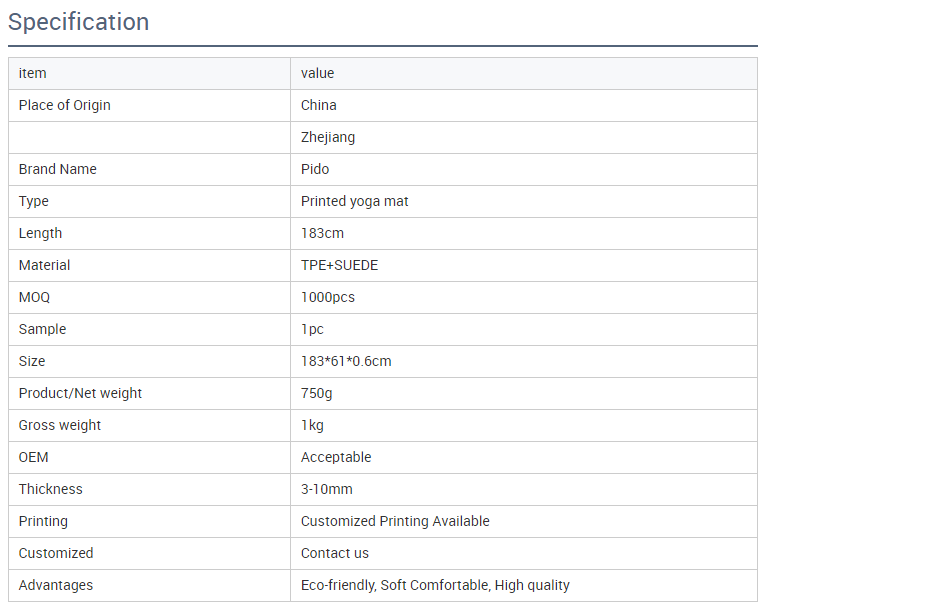Click the '1000pcs' value

[x=328, y=297]
